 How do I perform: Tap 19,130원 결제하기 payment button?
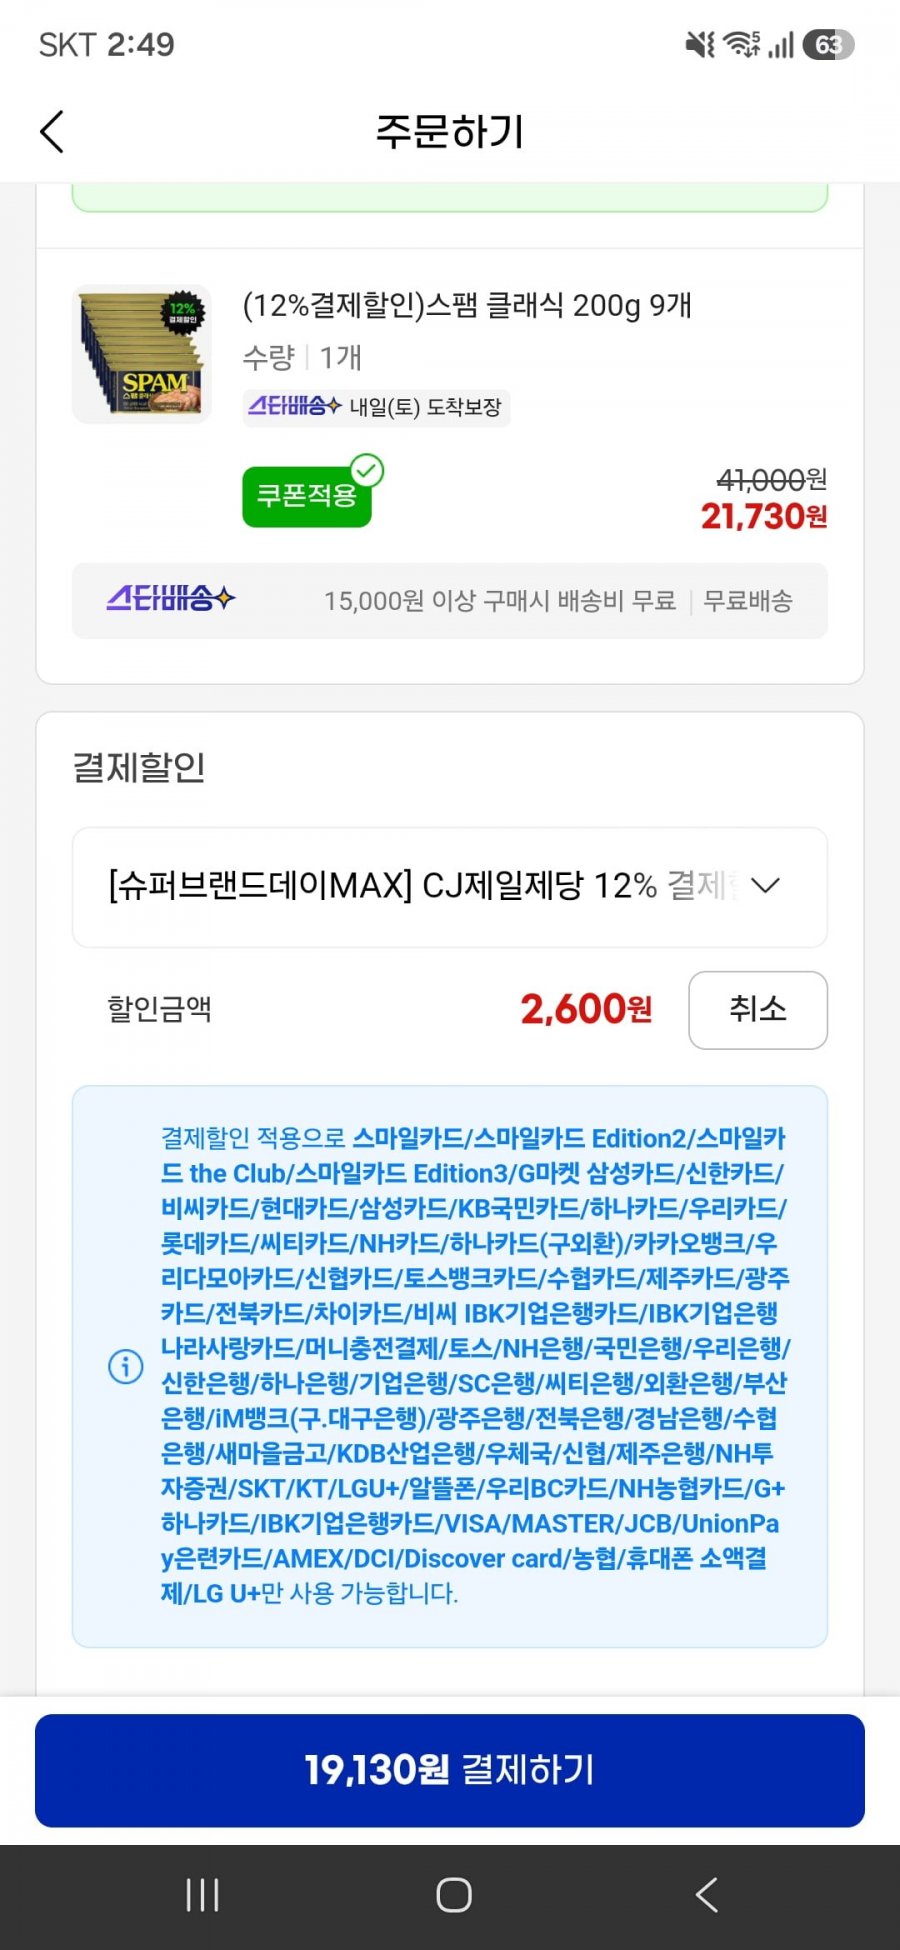450,1770
